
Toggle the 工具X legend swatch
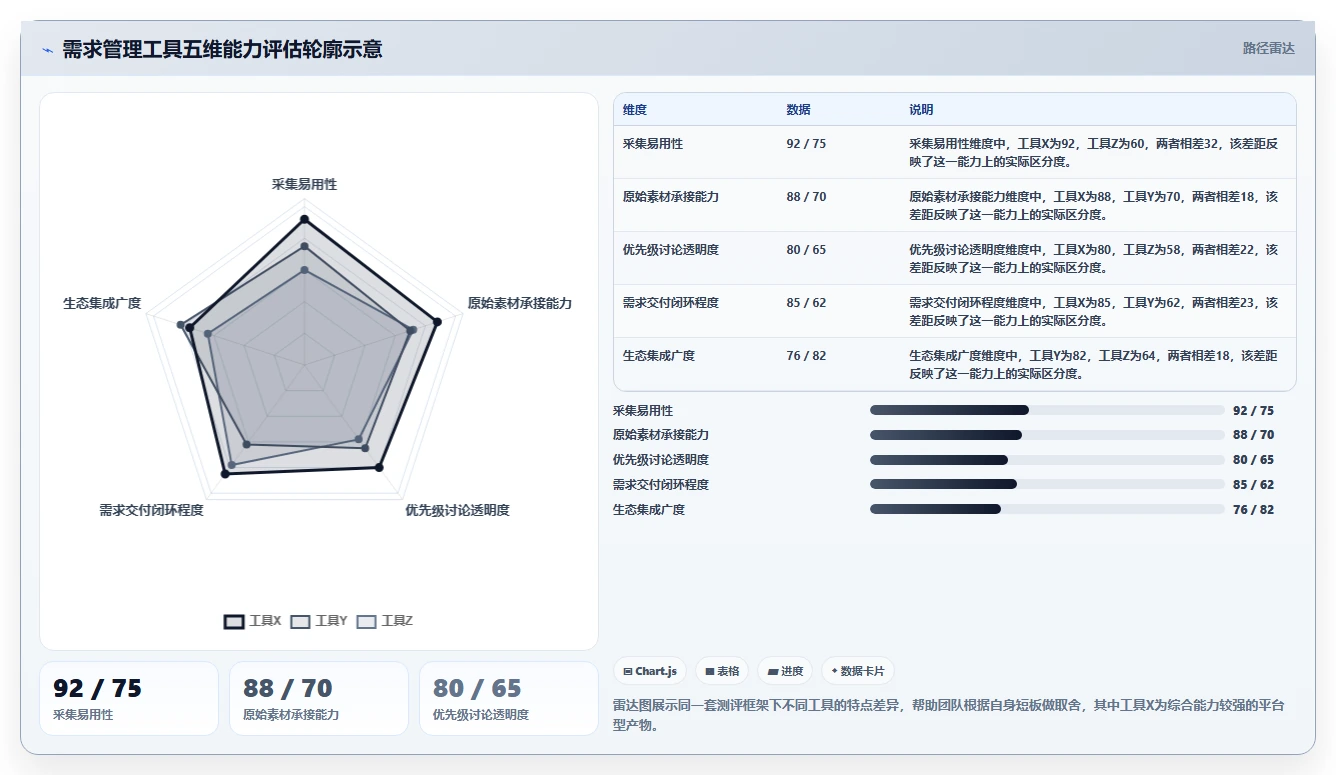(x=234, y=621)
